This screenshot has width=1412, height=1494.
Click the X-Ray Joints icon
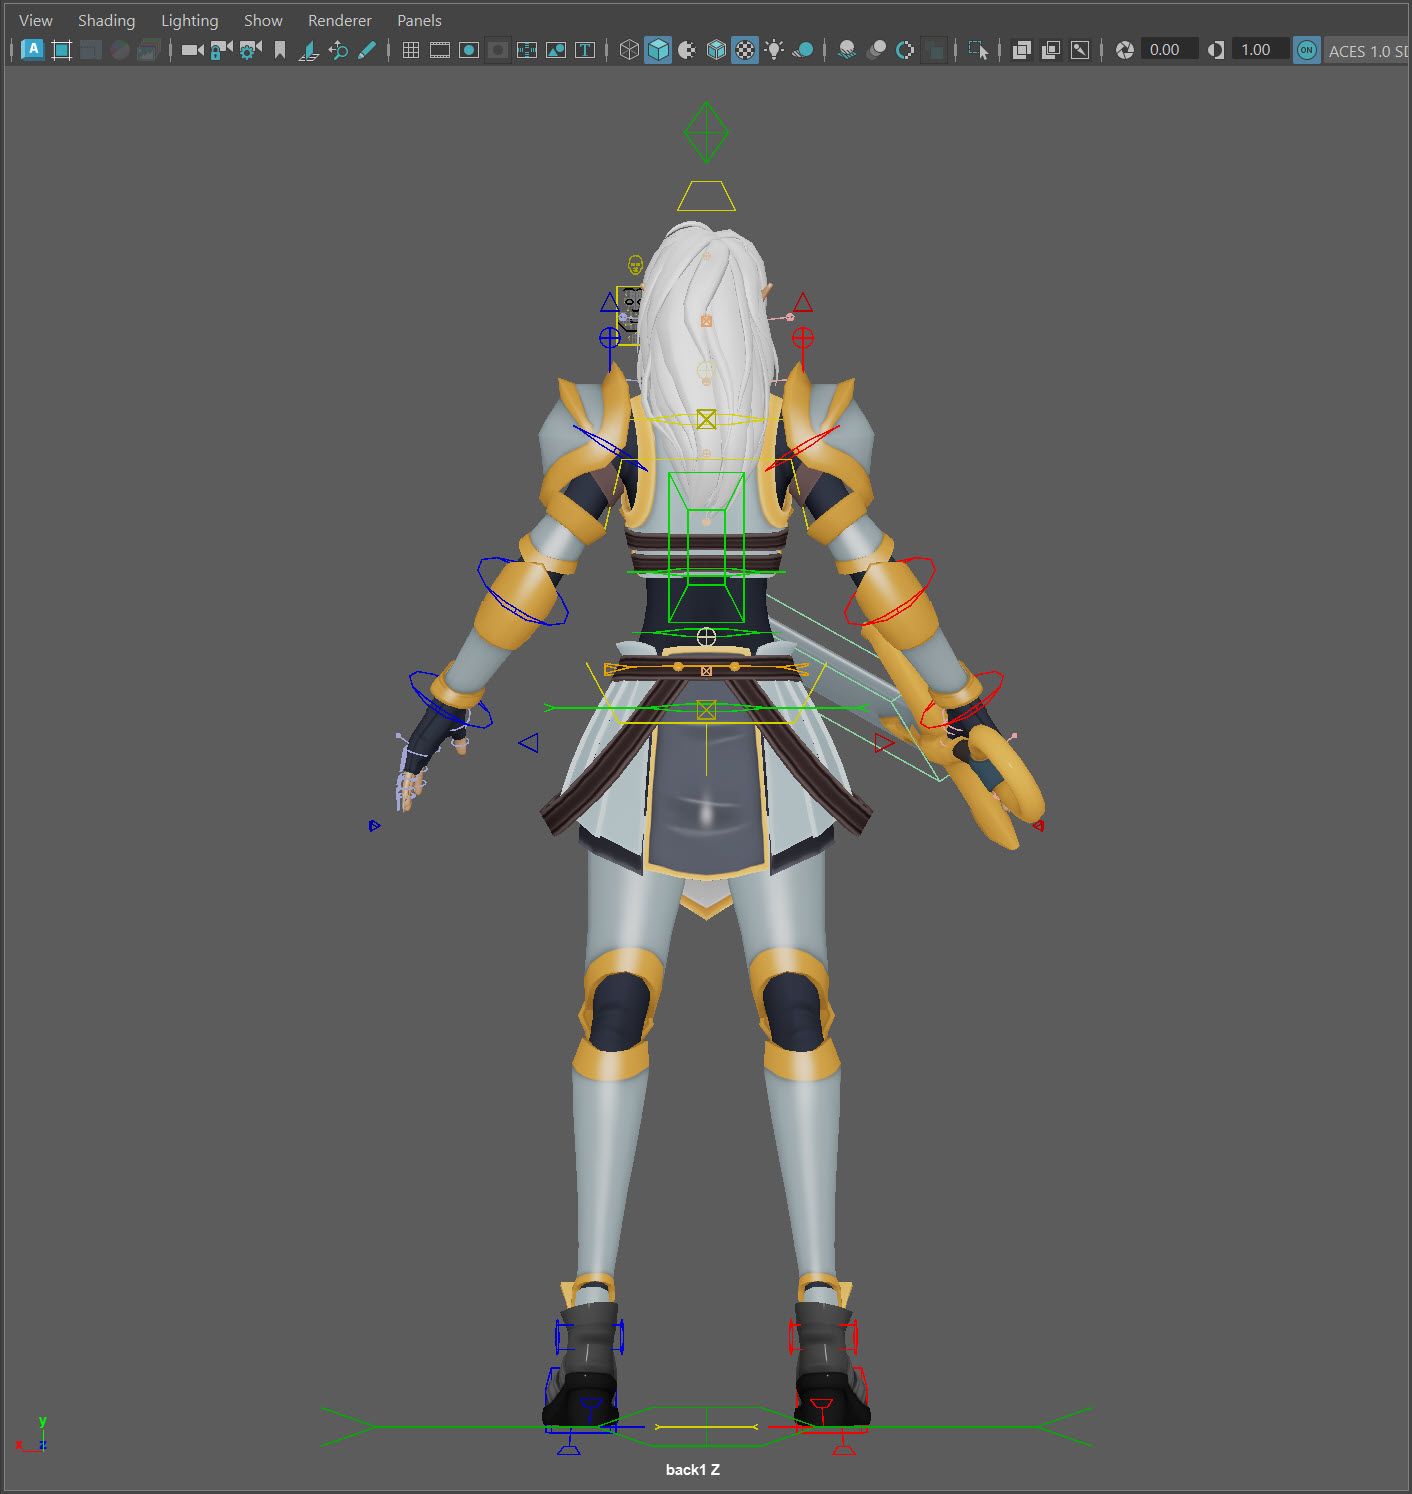coord(1080,49)
